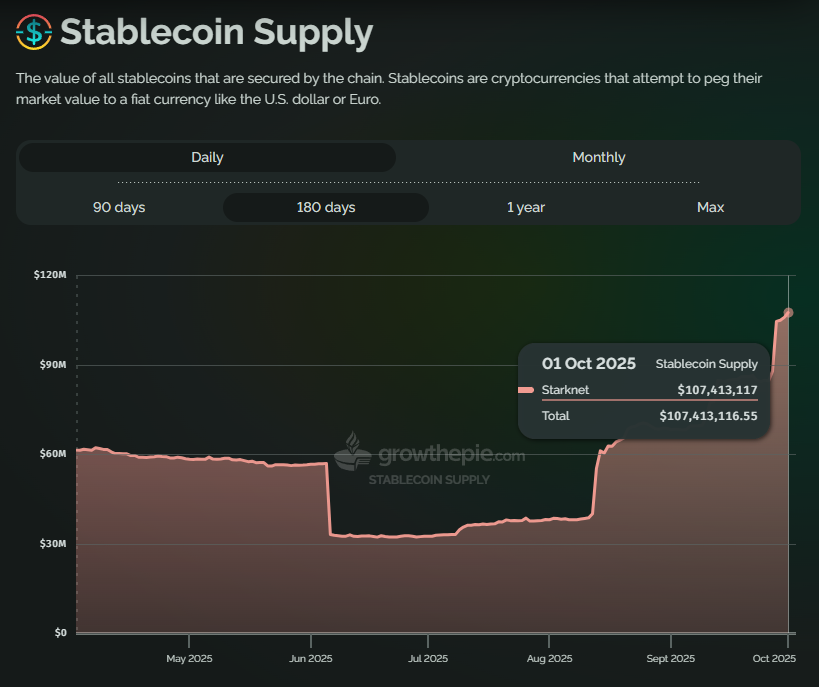Switch to the Monthly toggle
Image resolution: width=819 pixels, height=687 pixels.
pyautogui.click(x=598, y=157)
